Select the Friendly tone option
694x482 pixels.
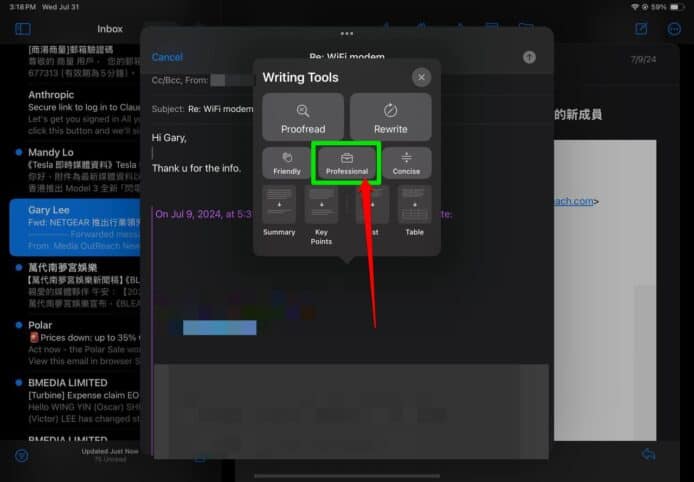pos(287,163)
